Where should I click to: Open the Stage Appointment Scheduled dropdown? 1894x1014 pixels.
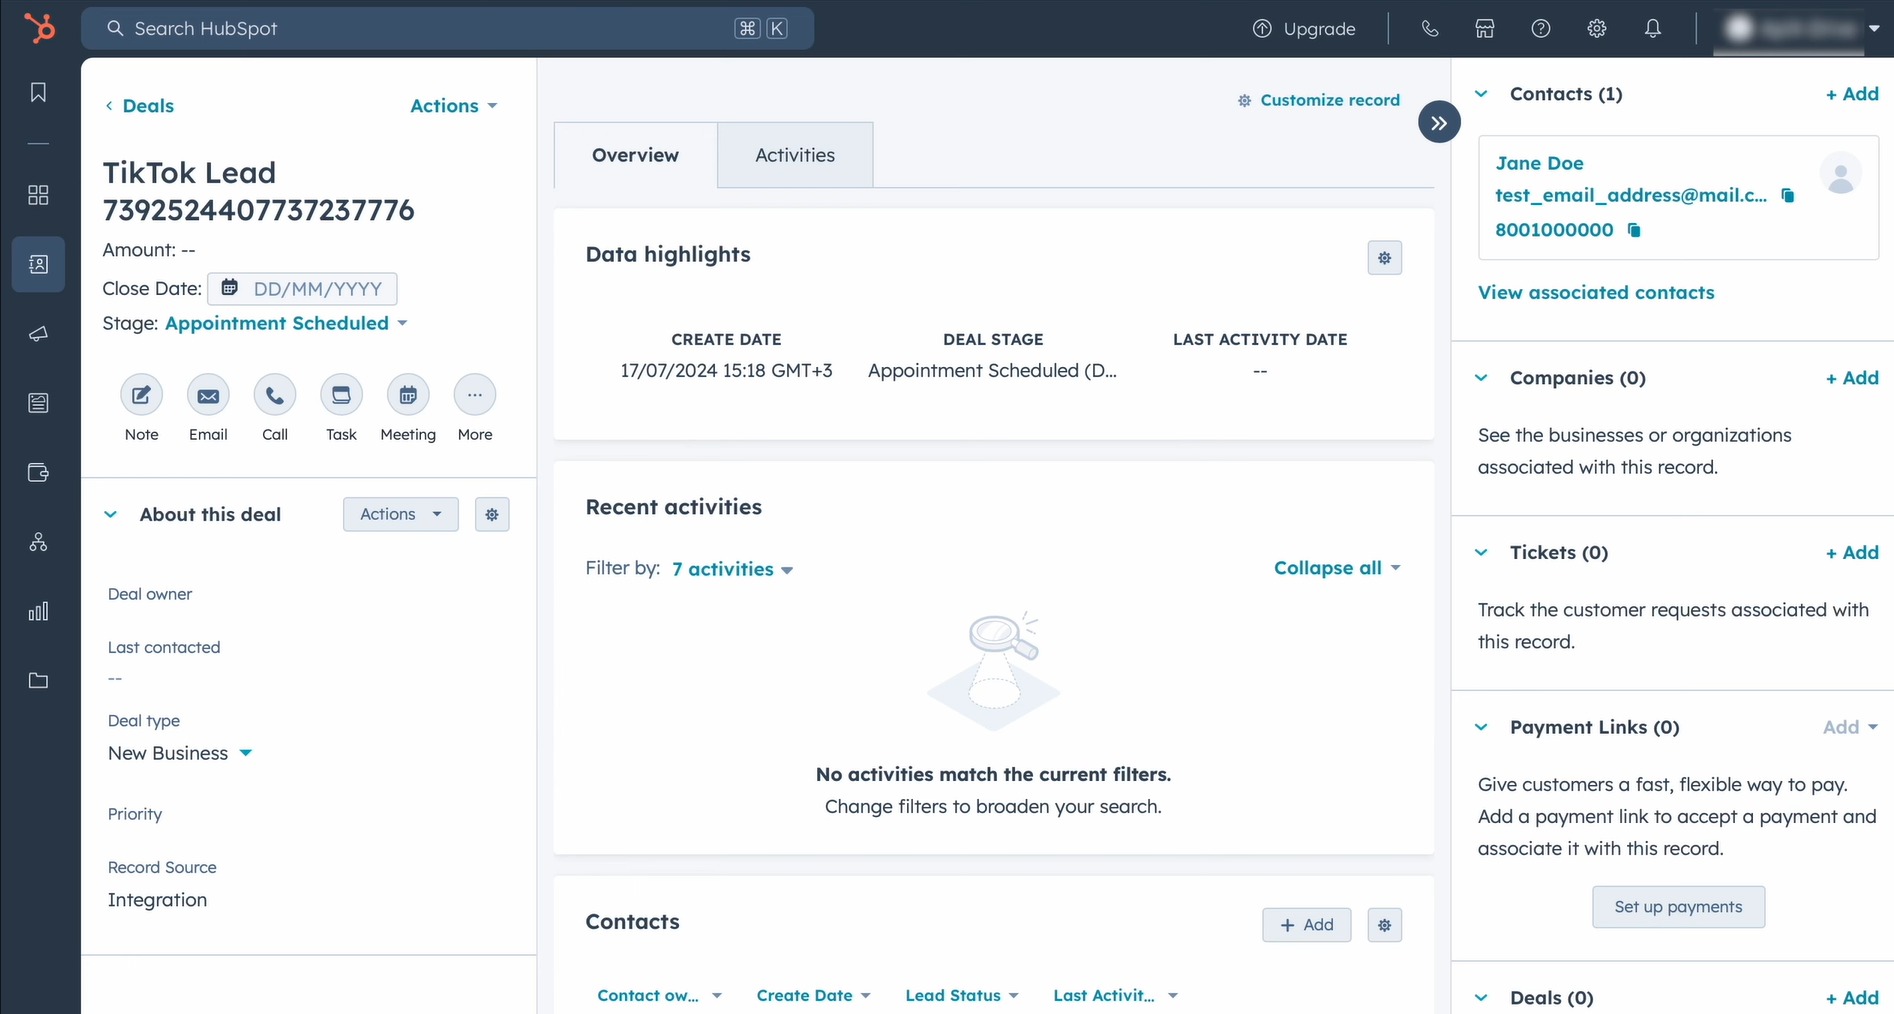click(x=287, y=323)
